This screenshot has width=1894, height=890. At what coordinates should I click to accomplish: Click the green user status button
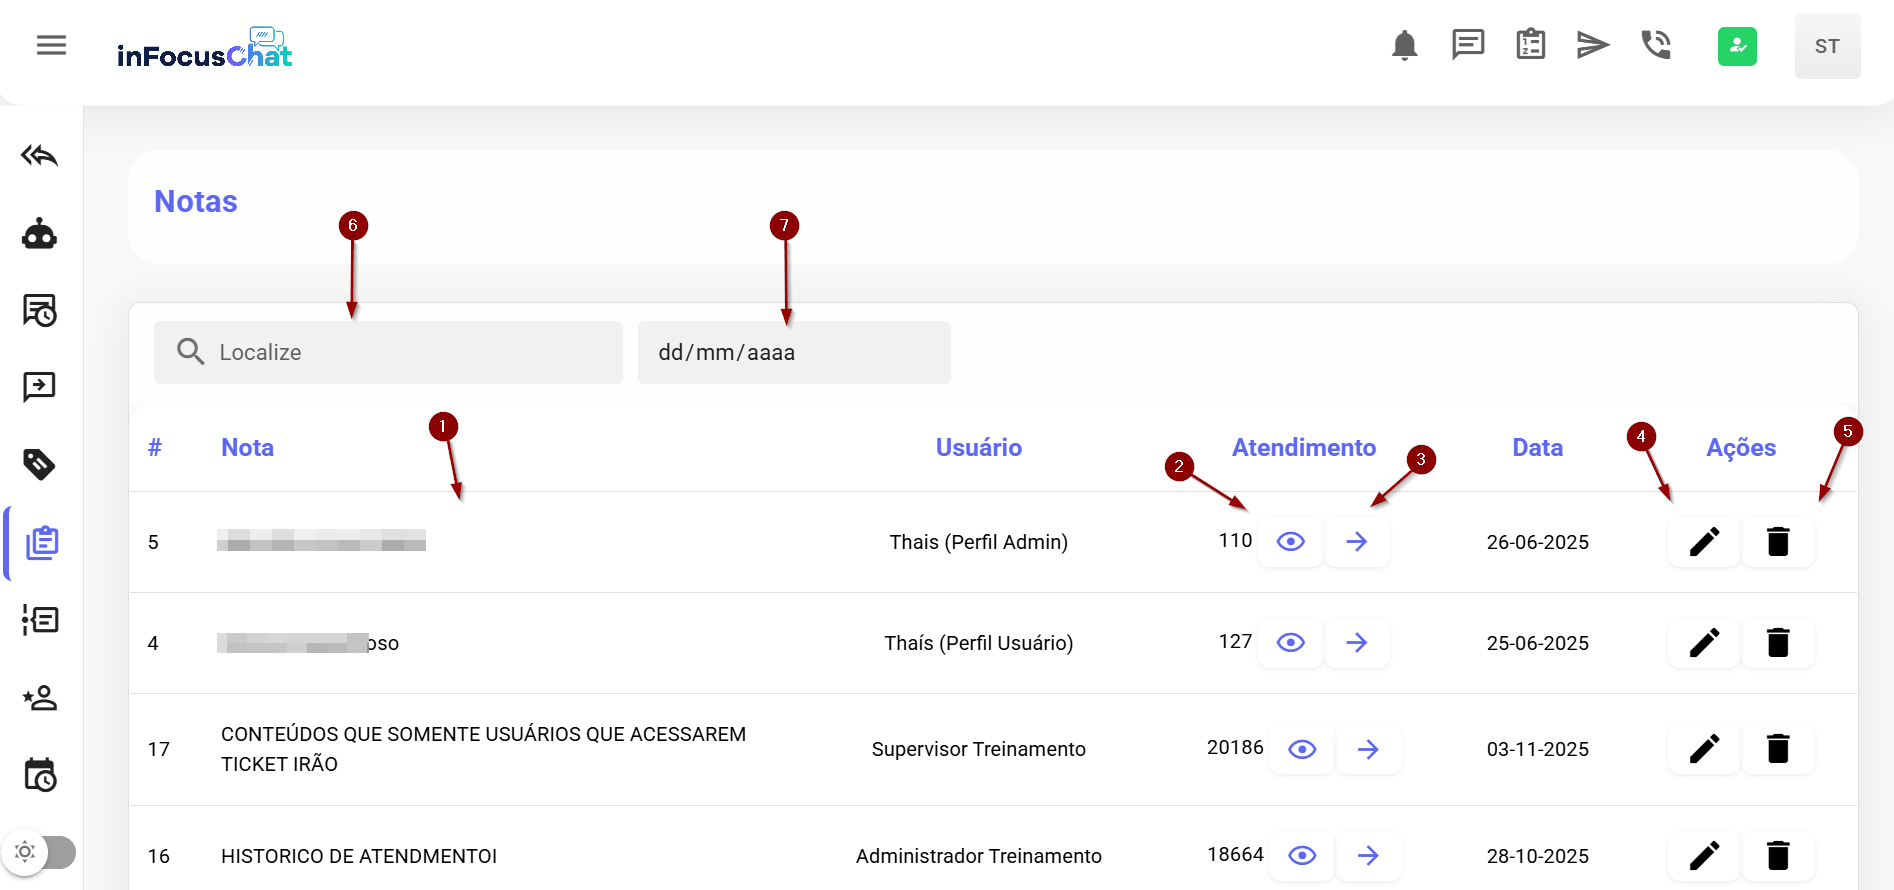tap(1737, 46)
